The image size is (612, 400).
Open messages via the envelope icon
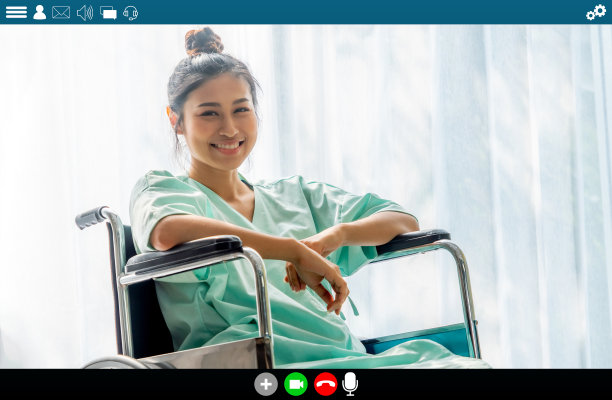click(x=61, y=12)
